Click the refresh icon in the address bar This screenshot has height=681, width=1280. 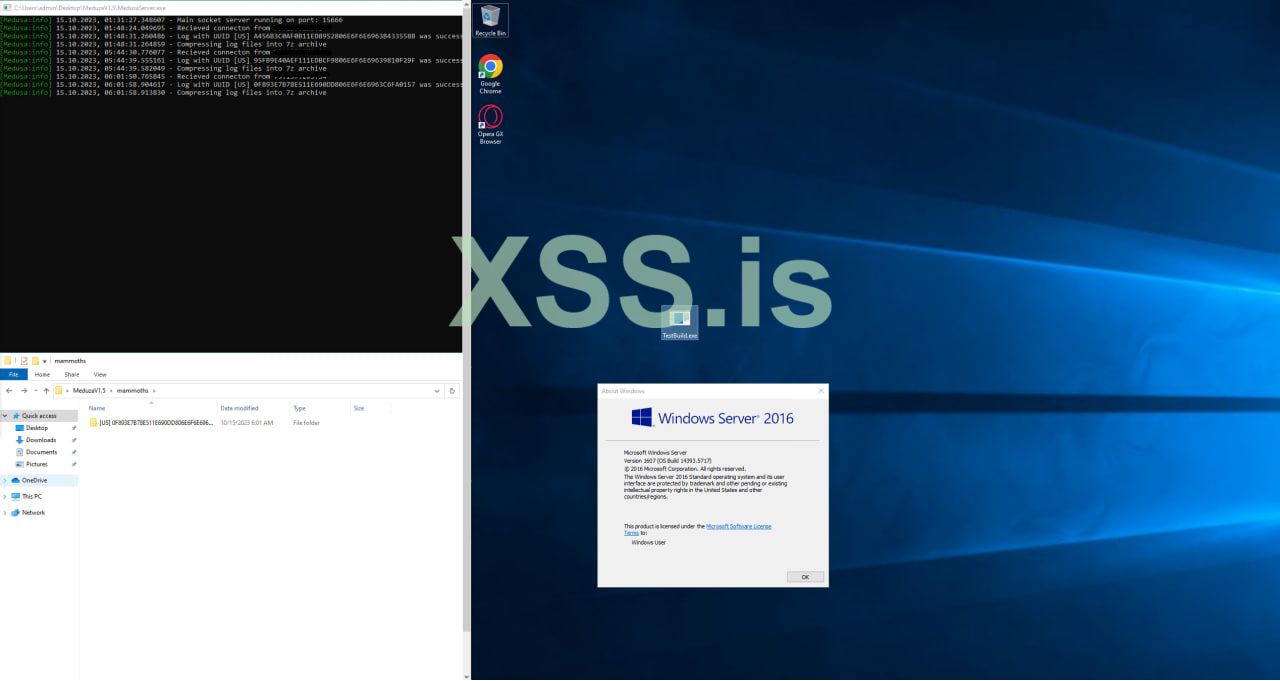tap(453, 390)
